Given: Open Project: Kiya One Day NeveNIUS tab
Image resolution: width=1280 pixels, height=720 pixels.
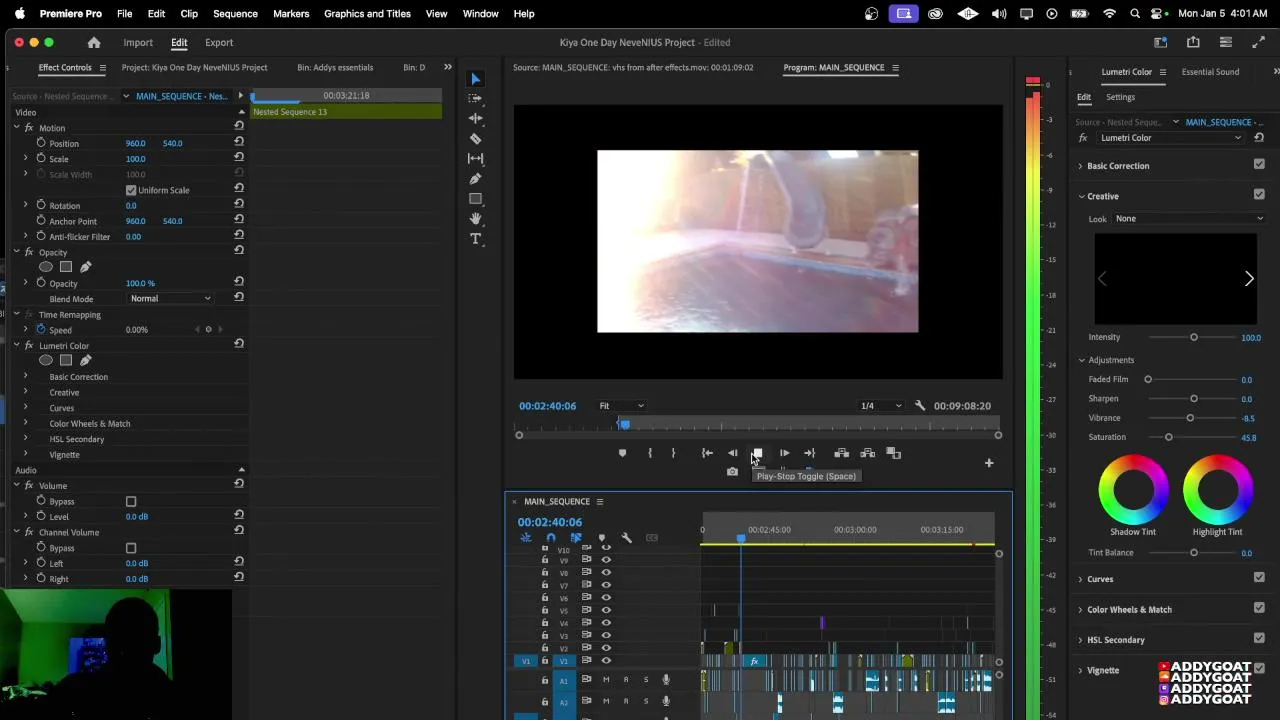Looking at the screenshot, I should click(x=194, y=68).
